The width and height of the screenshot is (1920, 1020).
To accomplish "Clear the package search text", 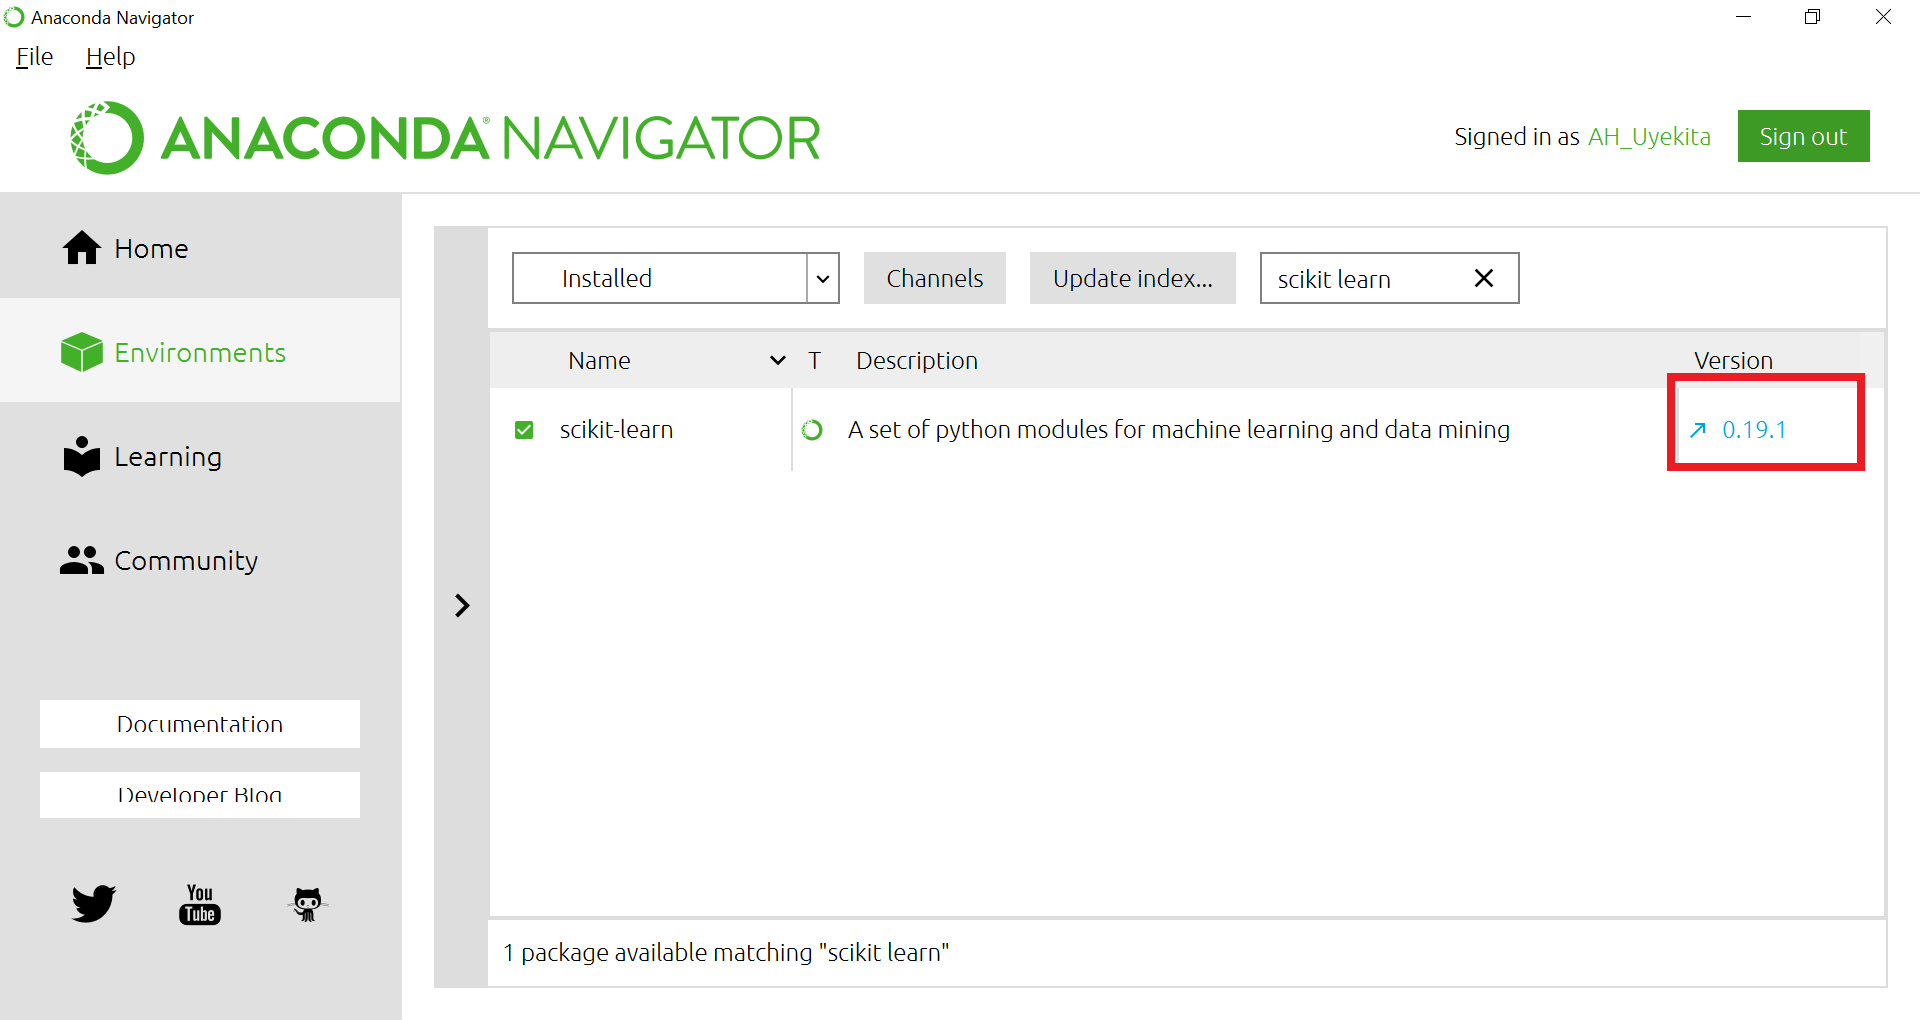I will point(1484,278).
